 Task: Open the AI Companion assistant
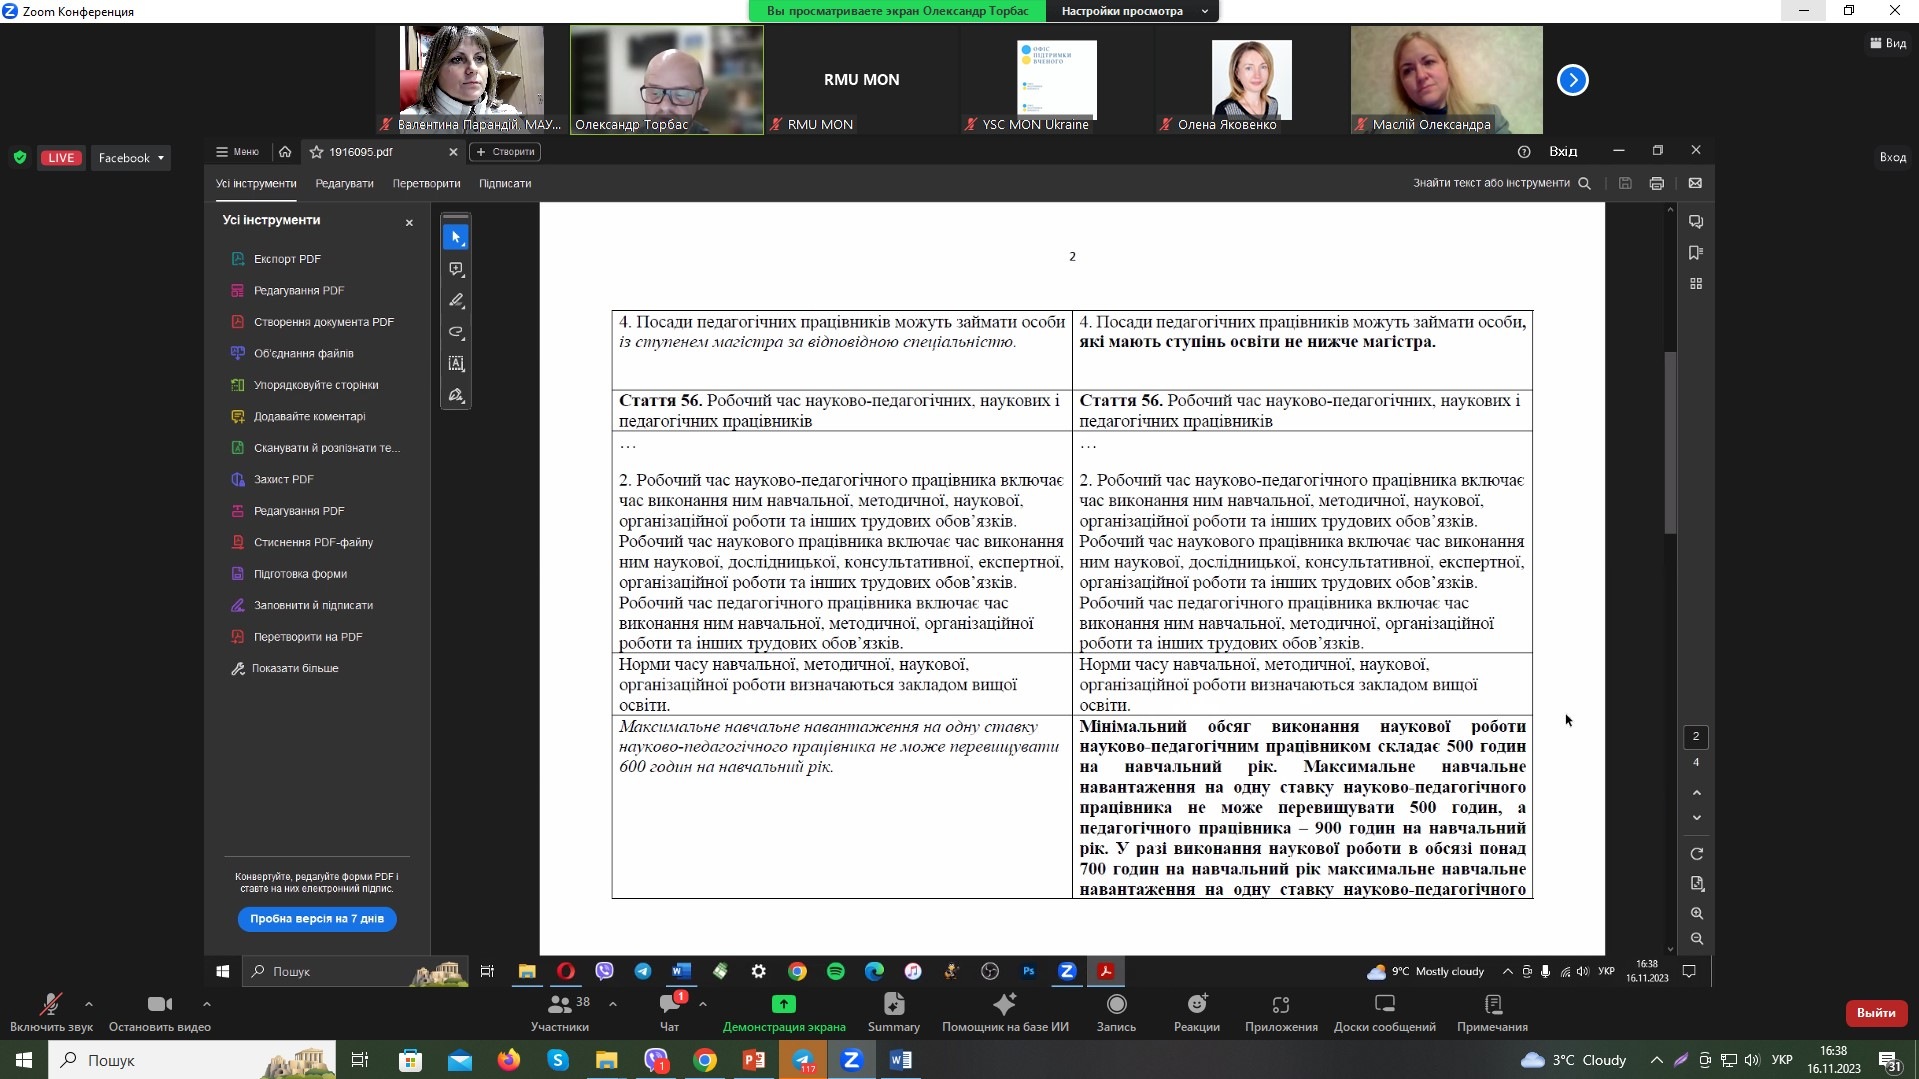tap(1004, 1005)
